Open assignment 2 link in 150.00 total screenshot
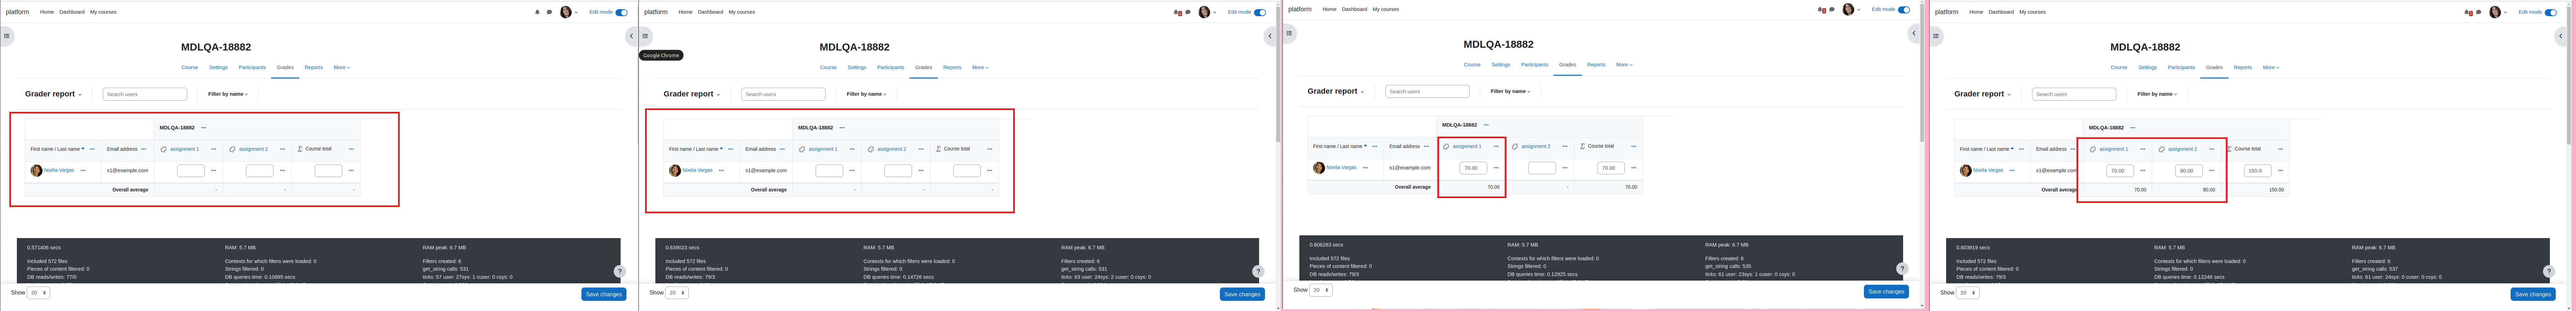The width and height of the screenshot is (2576, 311). tap(2182, 149)
